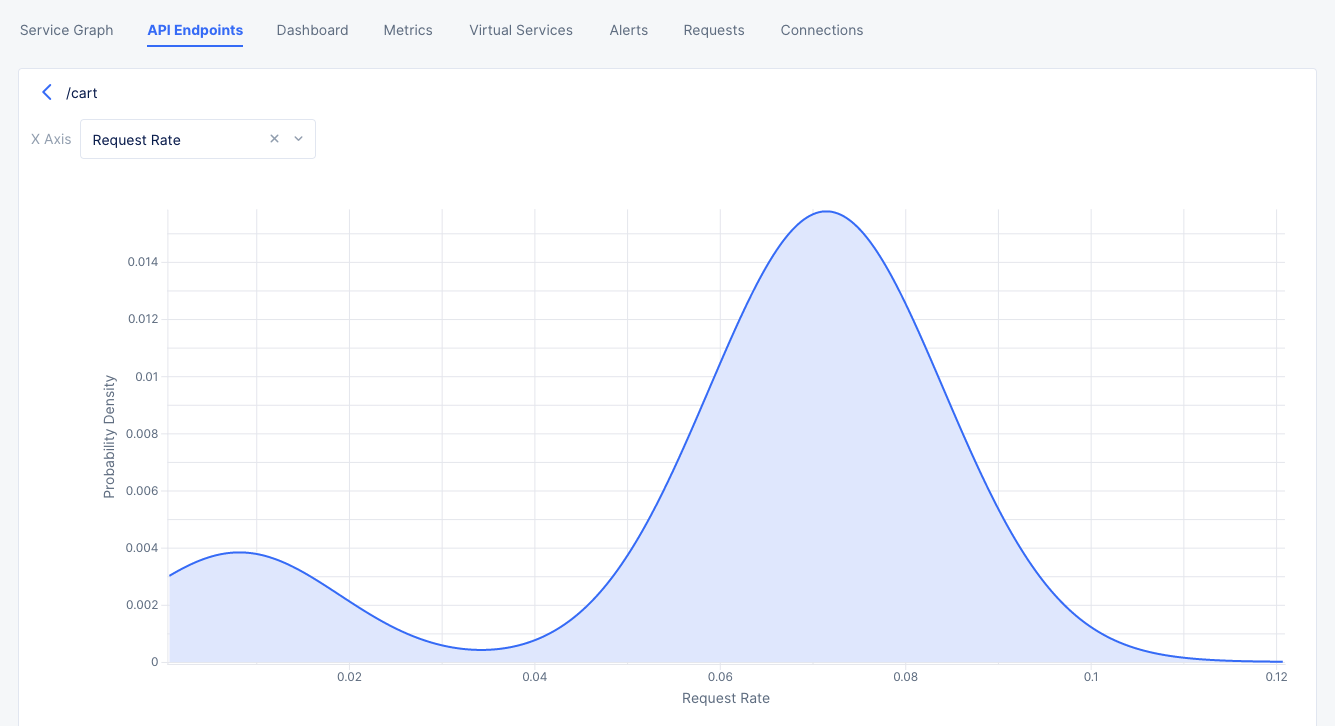This screenshot has height=726, width=1335.
Task: Clear the Request Rate selection via the × icon
Action: 274,139
